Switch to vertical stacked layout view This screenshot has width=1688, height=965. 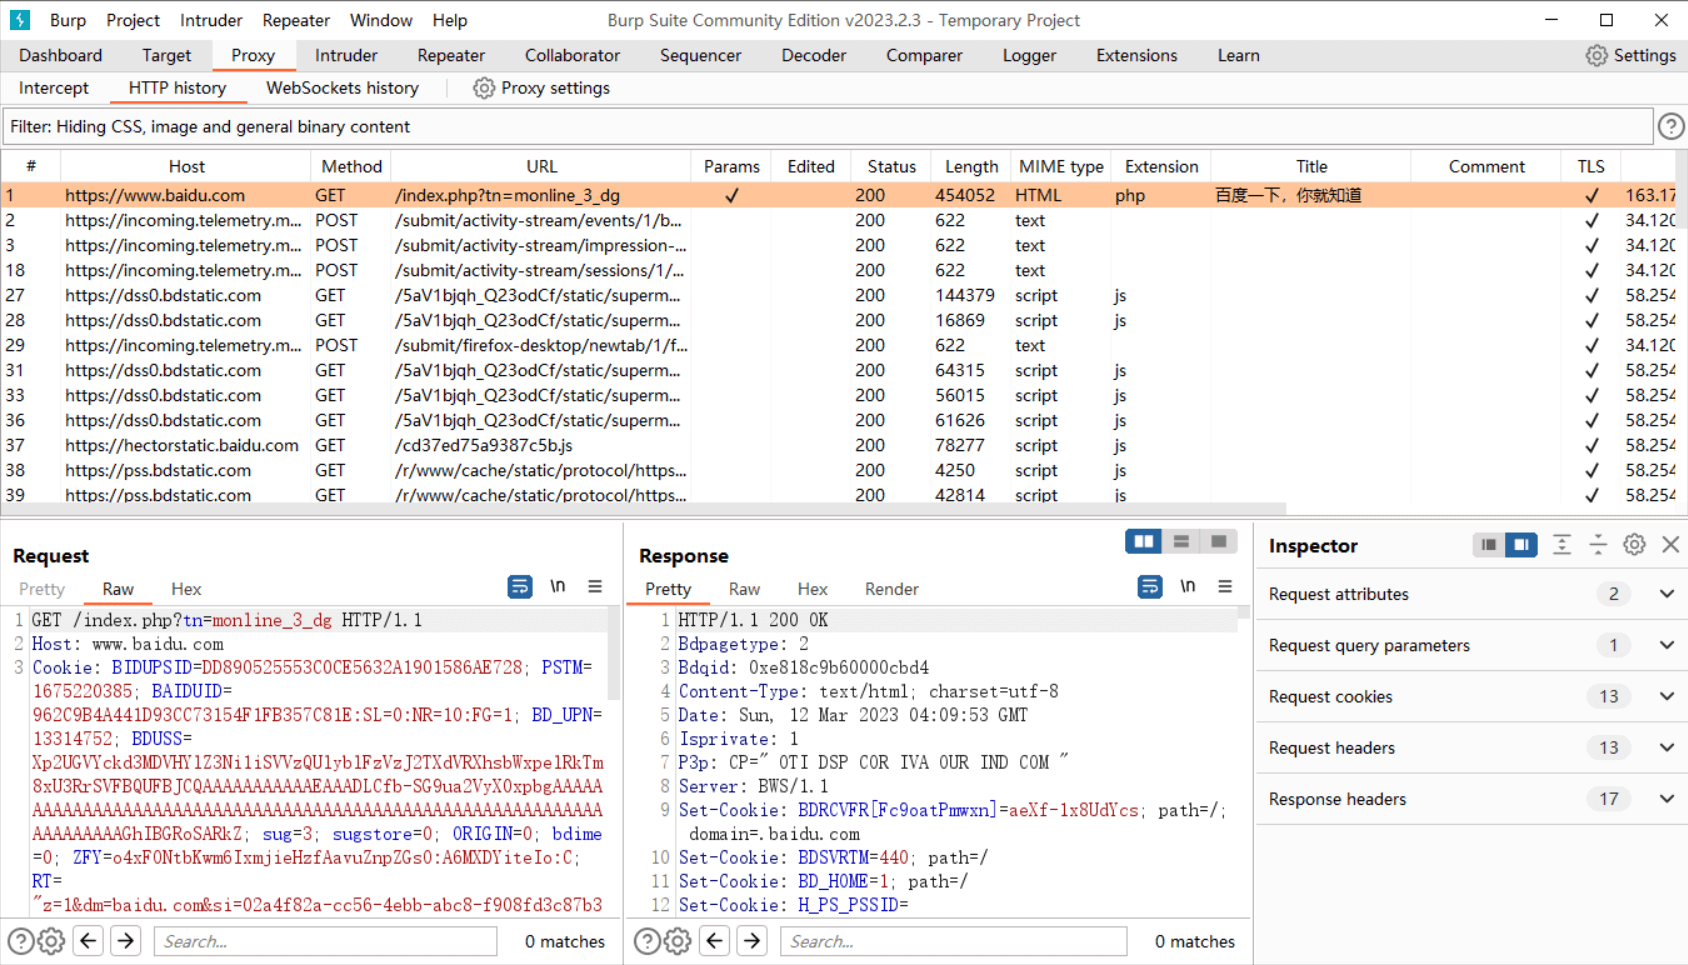tap(1181, 542)
